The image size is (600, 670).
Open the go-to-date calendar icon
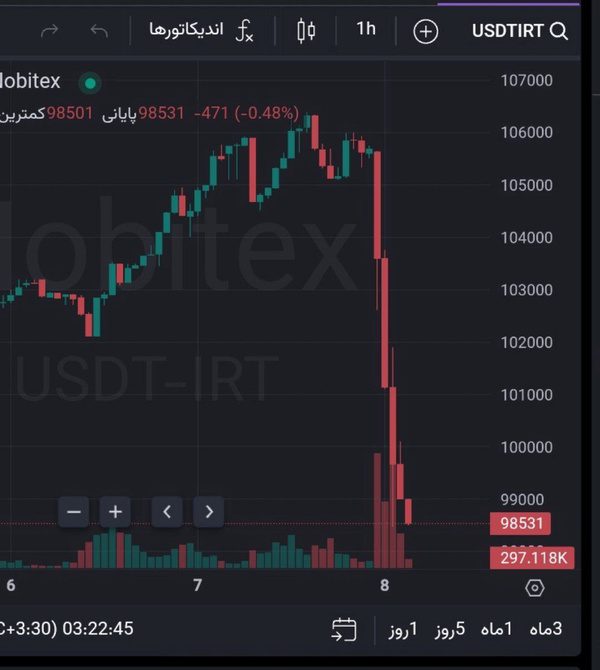click(x=344, y=629)
